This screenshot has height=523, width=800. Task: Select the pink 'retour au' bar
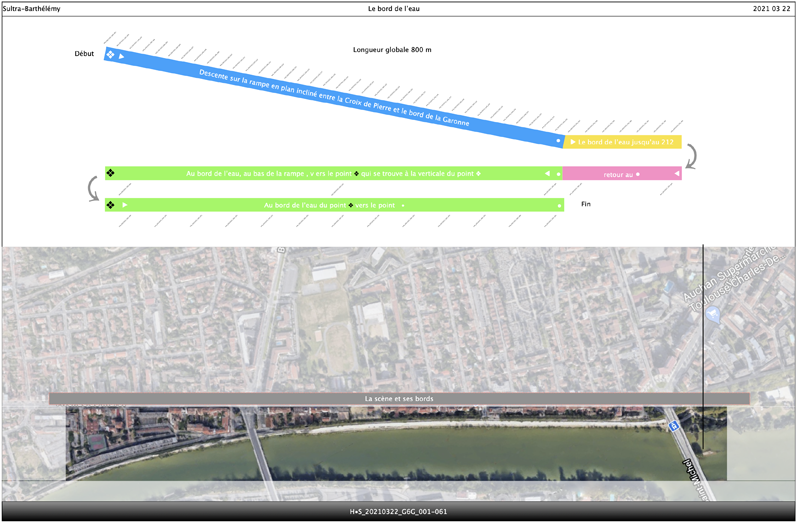pyautogui.click(x=618, y=174)
